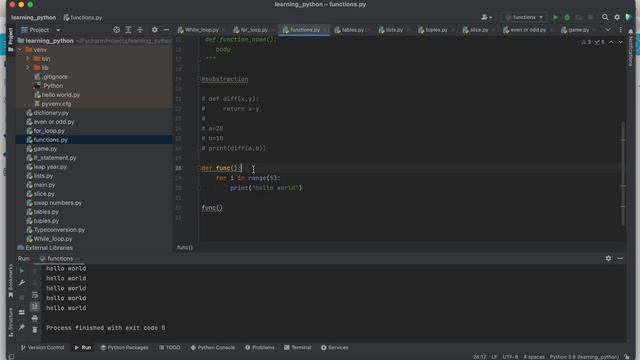This screenshot has height=360, width=640.
Task: Show hidden editor tabs dropdown chevron
Action: [608, 30]
